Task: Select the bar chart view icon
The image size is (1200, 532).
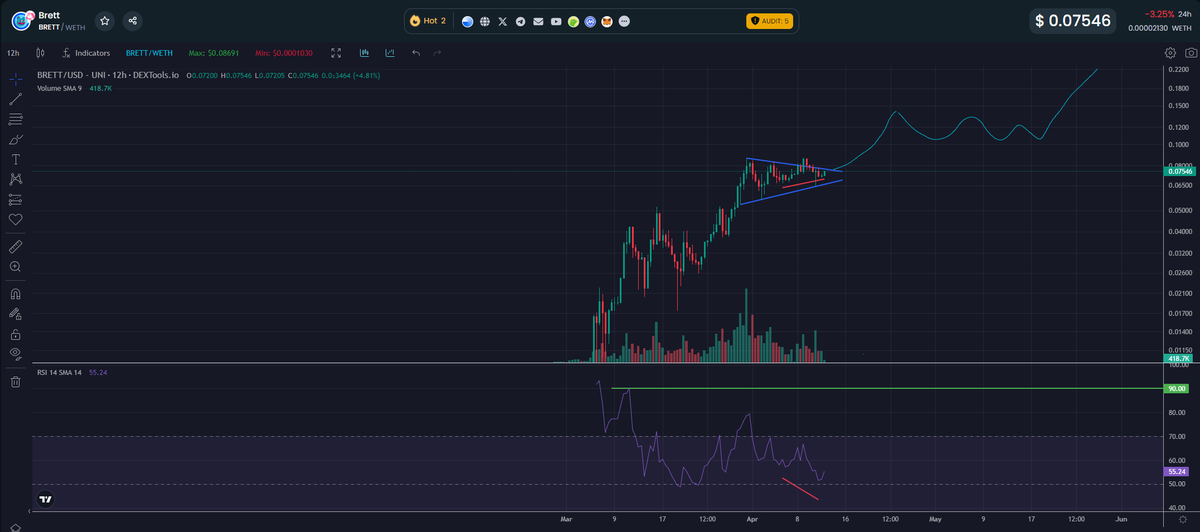Action: [364, 53]
